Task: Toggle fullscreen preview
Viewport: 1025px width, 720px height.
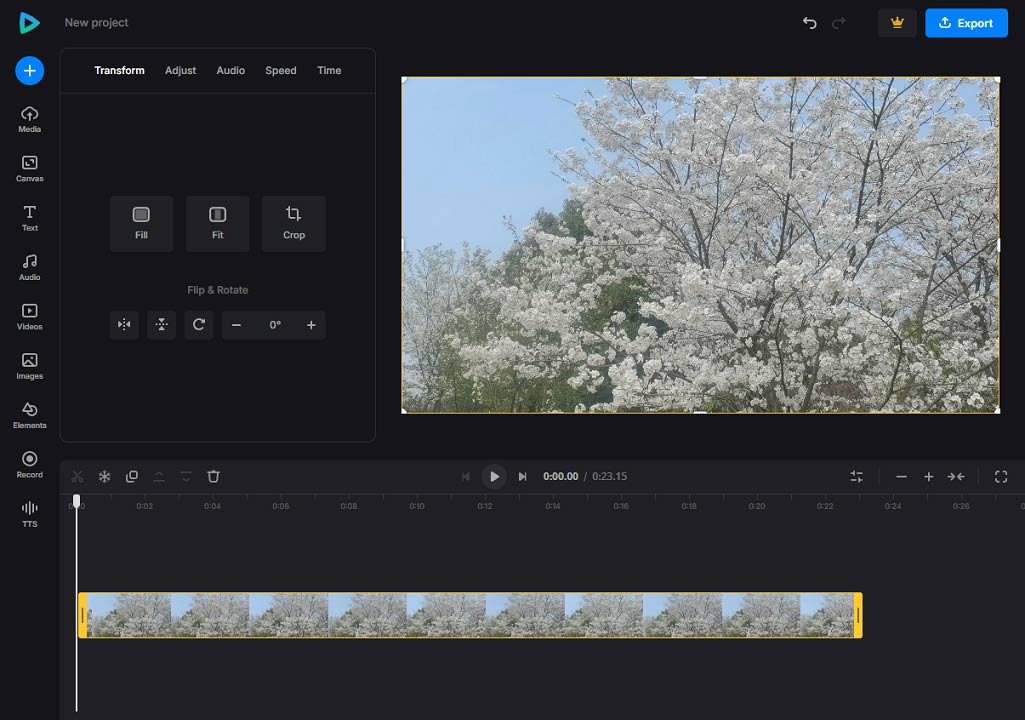Action: (1001, 477)
